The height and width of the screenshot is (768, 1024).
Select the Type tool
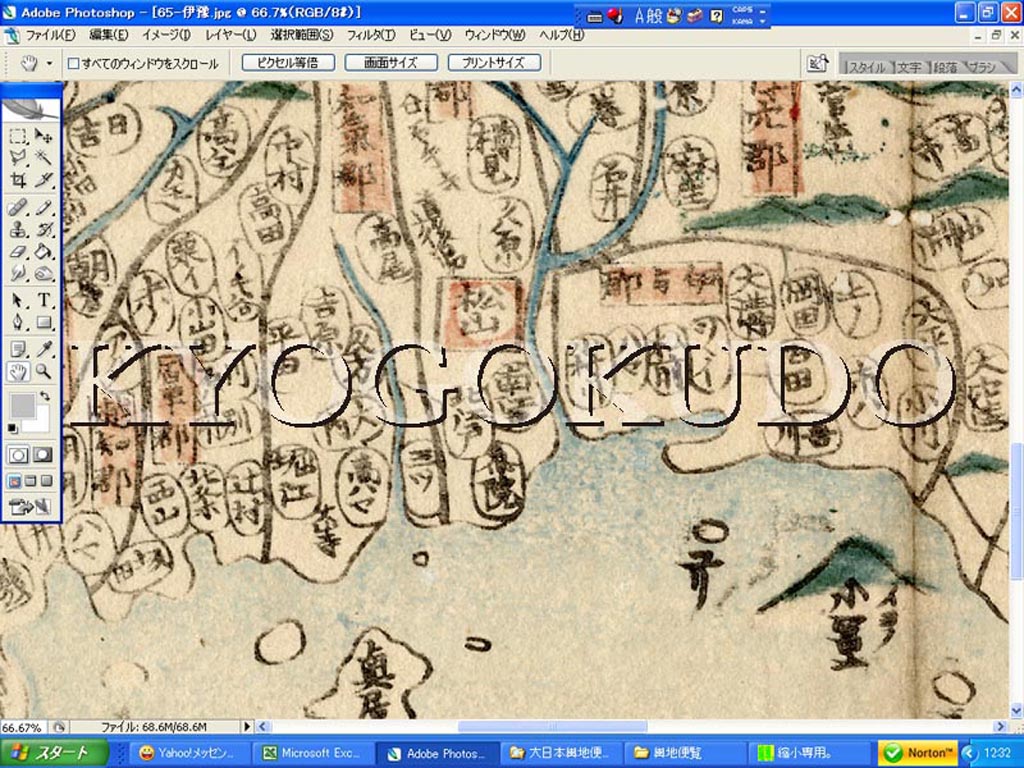tap(43, 300)
